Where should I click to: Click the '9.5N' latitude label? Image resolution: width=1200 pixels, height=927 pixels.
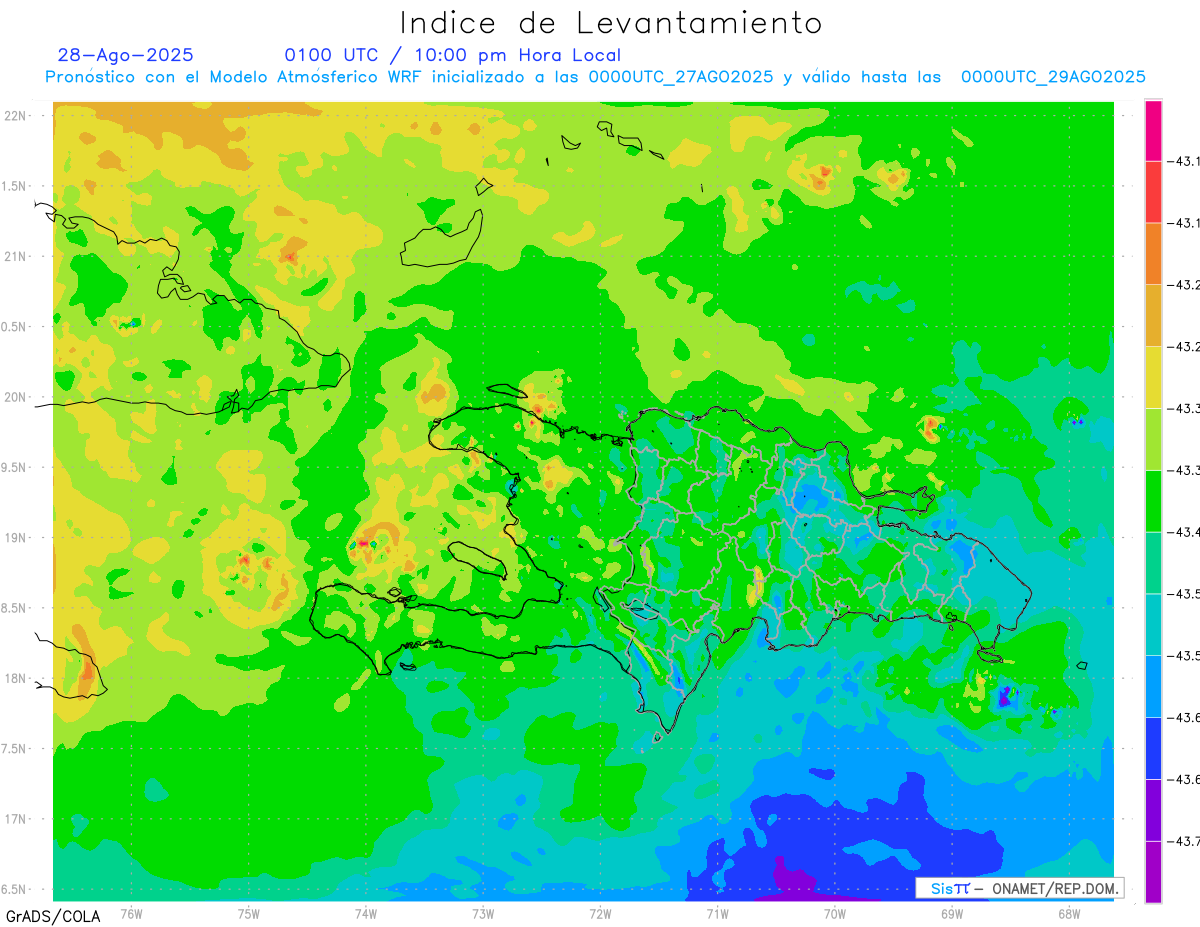click(x=15, y=468)
